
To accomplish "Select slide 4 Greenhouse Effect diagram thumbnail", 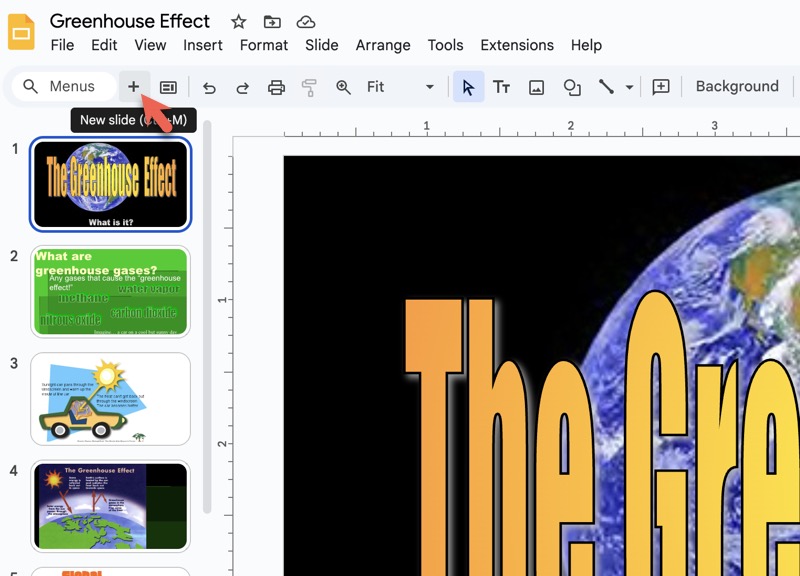I will (x=111, y=506).
